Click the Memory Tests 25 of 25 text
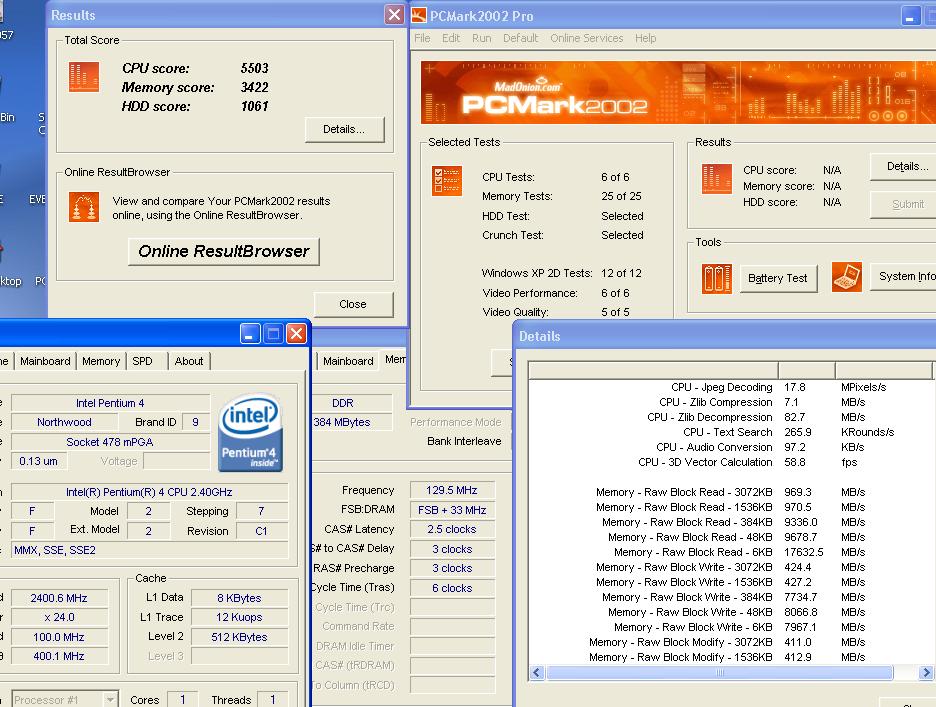Screen dimensions: 936x707 click(621, 196)
